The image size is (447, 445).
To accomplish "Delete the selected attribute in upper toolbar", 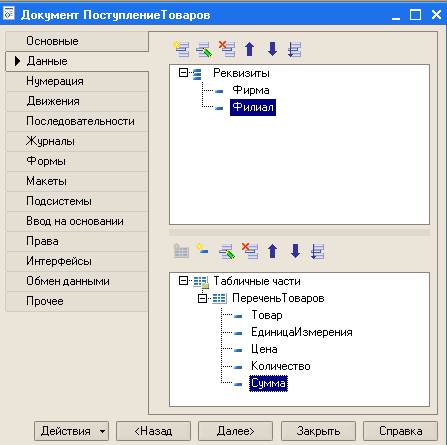I will (x=227, y=49).
